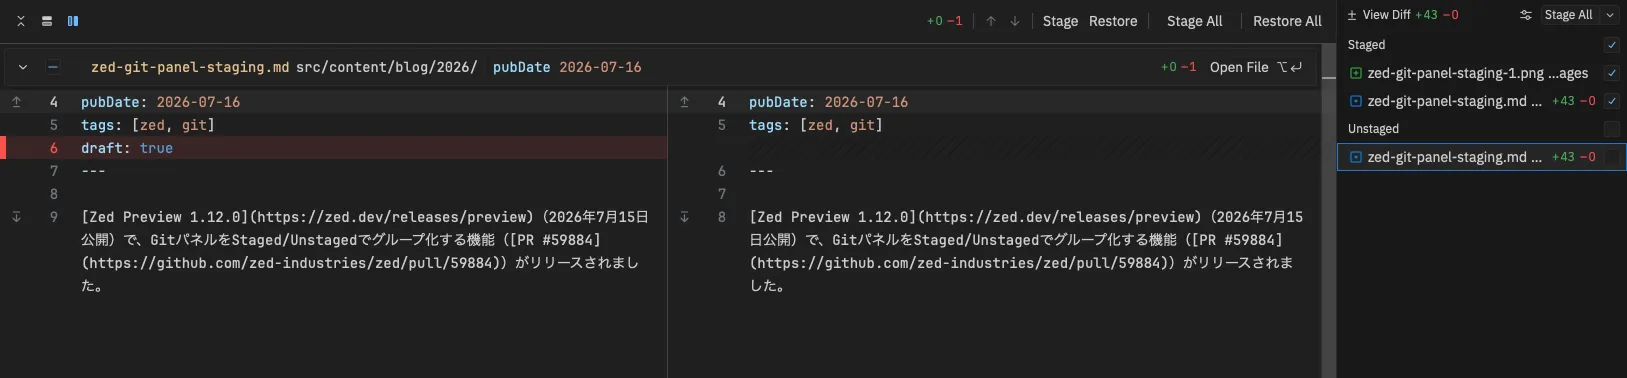Screen dimensions: 1627x378
Task: Collapse the zed-git-panel-staging.md file diff
Action: 23,67
